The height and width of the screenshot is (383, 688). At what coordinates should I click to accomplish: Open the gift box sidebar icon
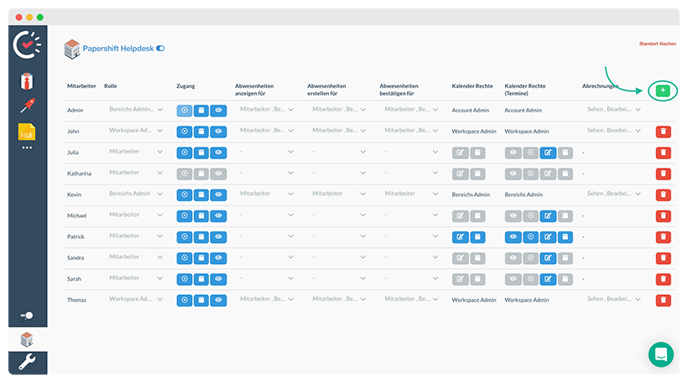pyautogui.click(x=27, y=82)
